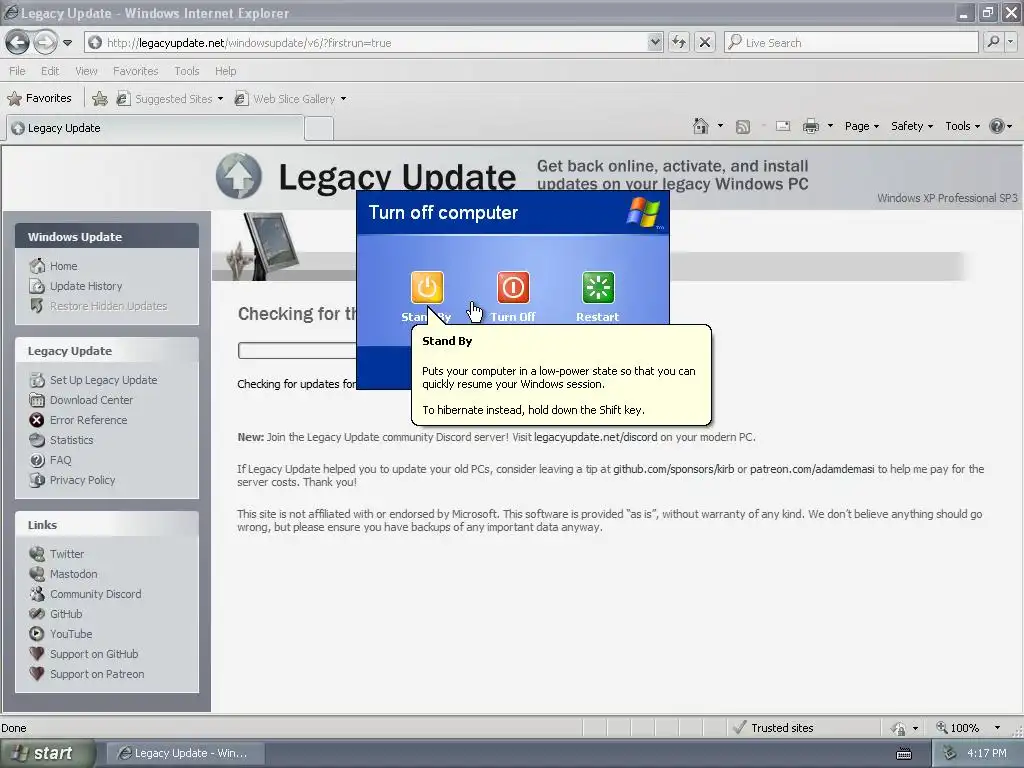Select the Legacy Update browser tab
The image size is (1024, 768).
[x=155, y=128]
